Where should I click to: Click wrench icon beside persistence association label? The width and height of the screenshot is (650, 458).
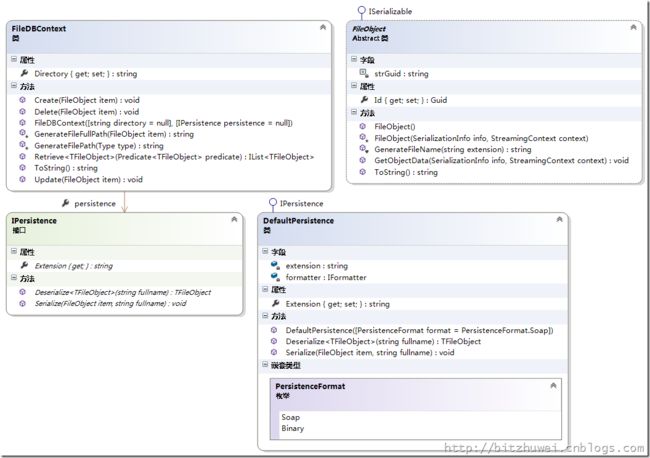coord(65,203)
